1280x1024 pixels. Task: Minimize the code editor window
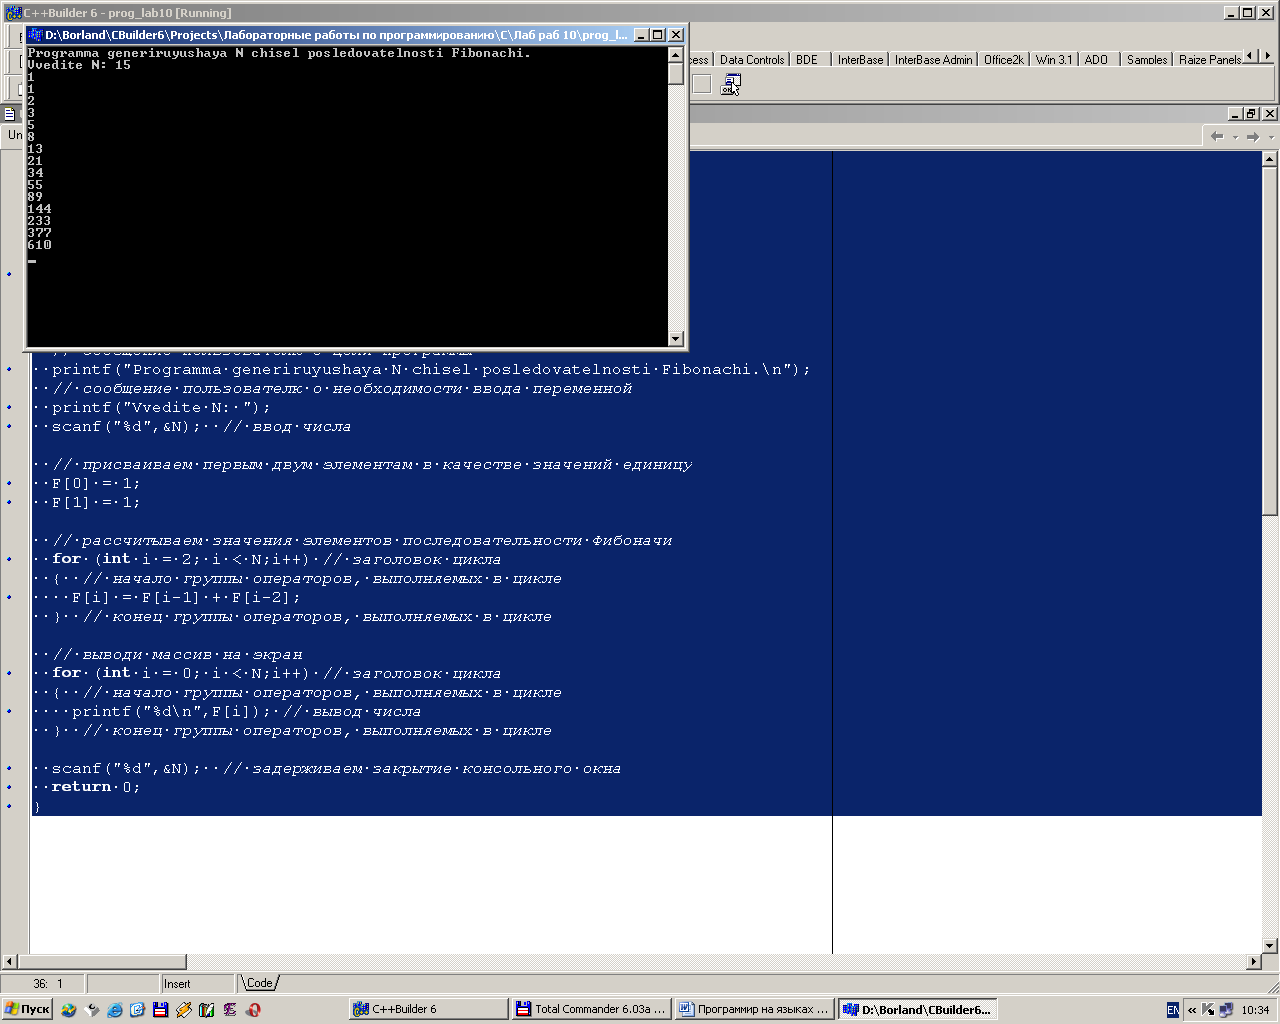(x=1234, y=114)
